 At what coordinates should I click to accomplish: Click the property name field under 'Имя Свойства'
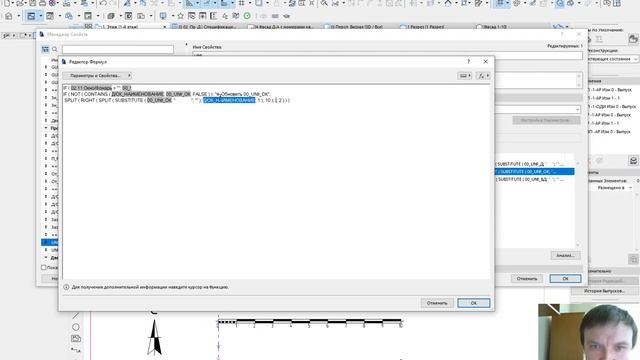pyautogui.click(x=387, y=55)
